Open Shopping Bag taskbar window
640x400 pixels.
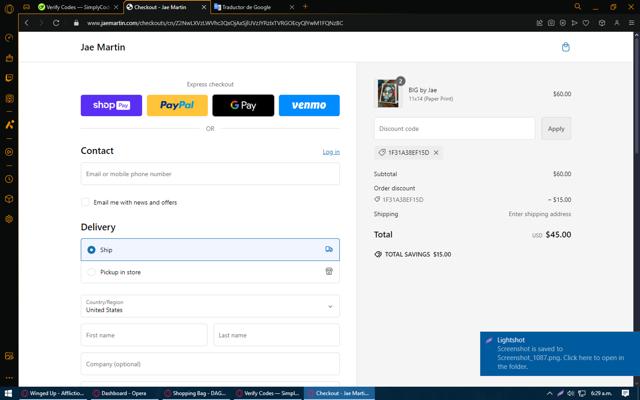click(x=196, y=393)
